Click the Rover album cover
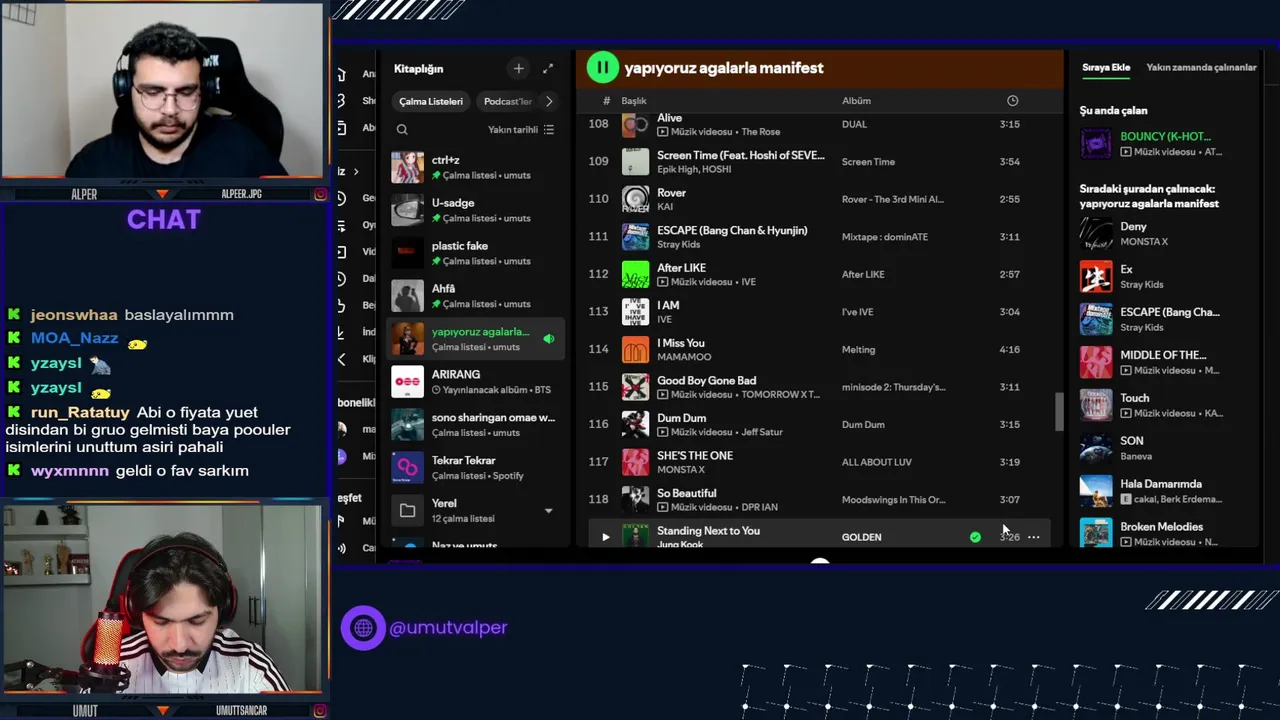The height and width of the screenshot is (720, 1280). coord(635,199)
